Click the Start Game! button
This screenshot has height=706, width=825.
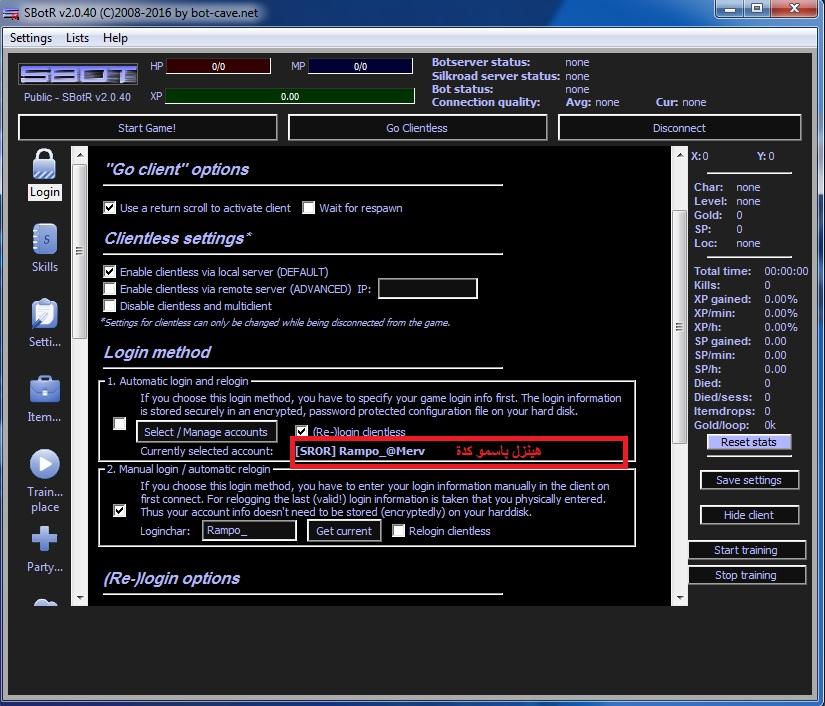tap(147, 128)
